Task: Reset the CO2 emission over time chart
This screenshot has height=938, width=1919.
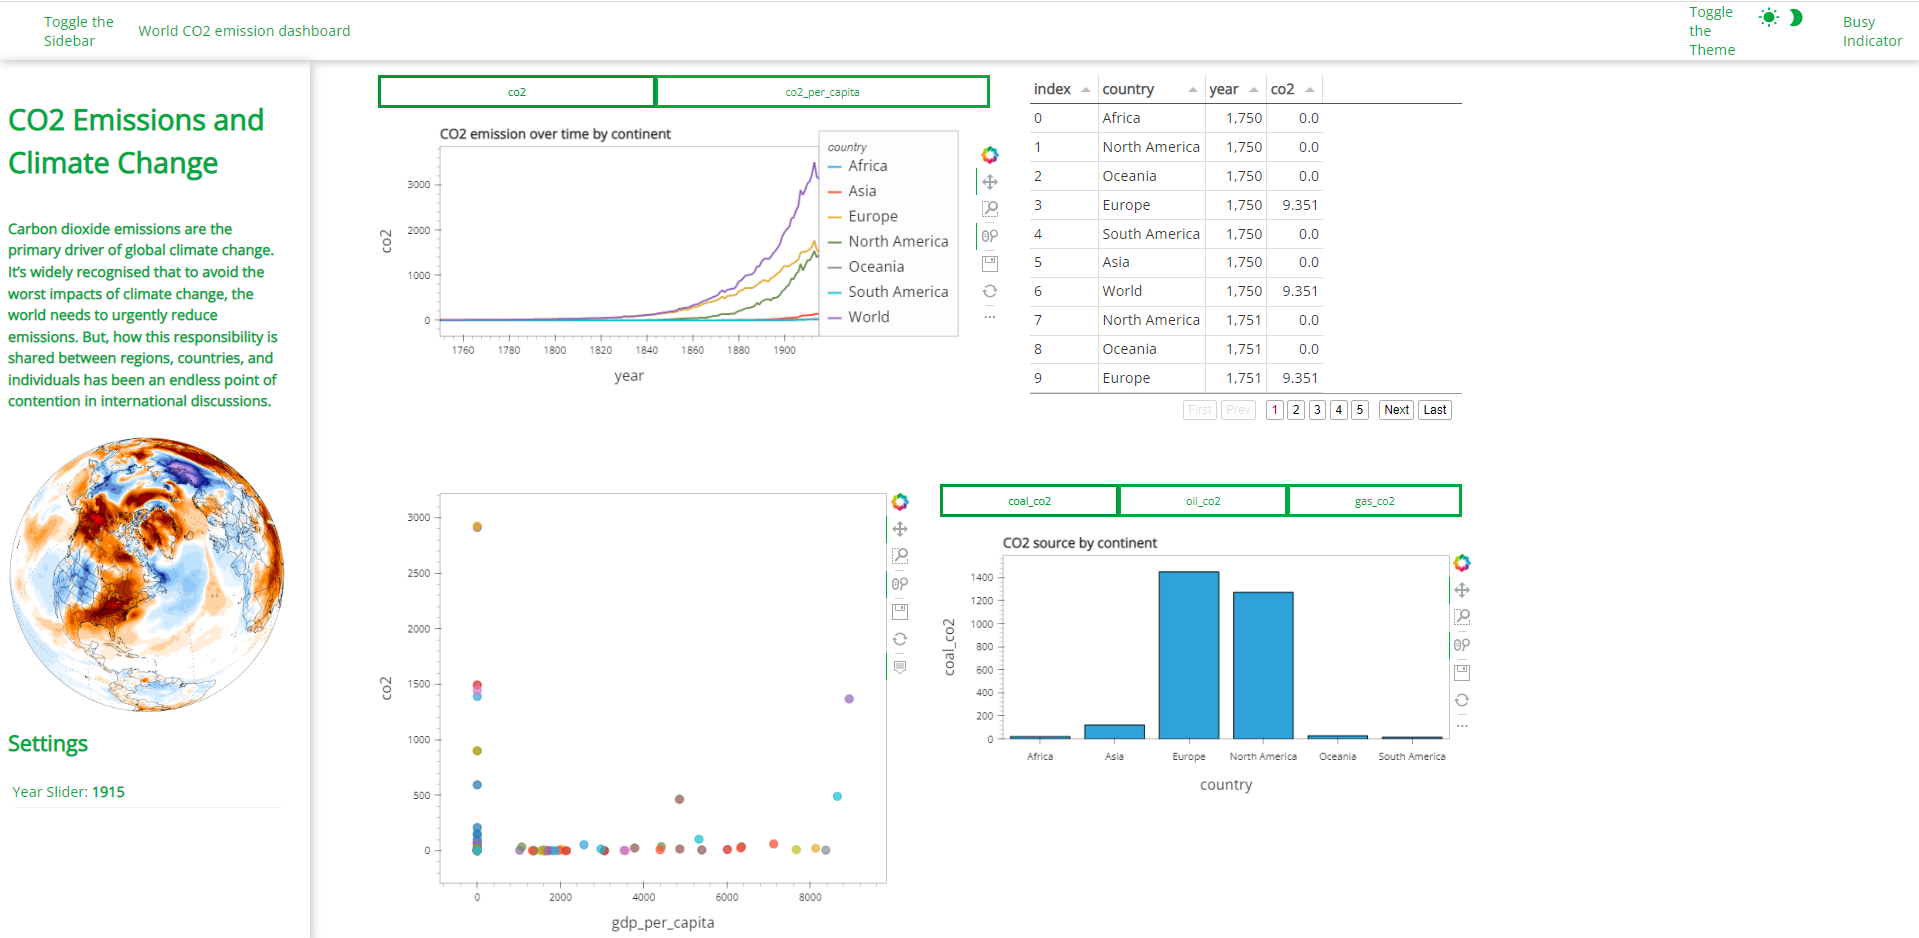Action: 990,291
